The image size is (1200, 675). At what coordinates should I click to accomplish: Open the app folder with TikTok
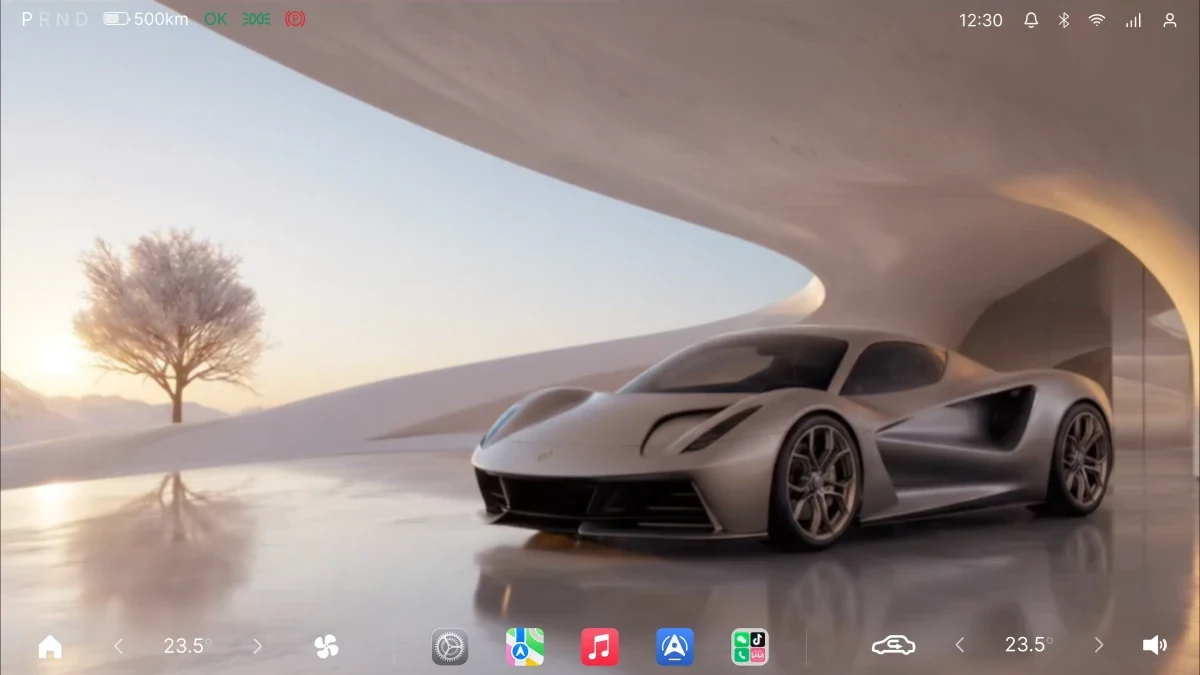750,647
